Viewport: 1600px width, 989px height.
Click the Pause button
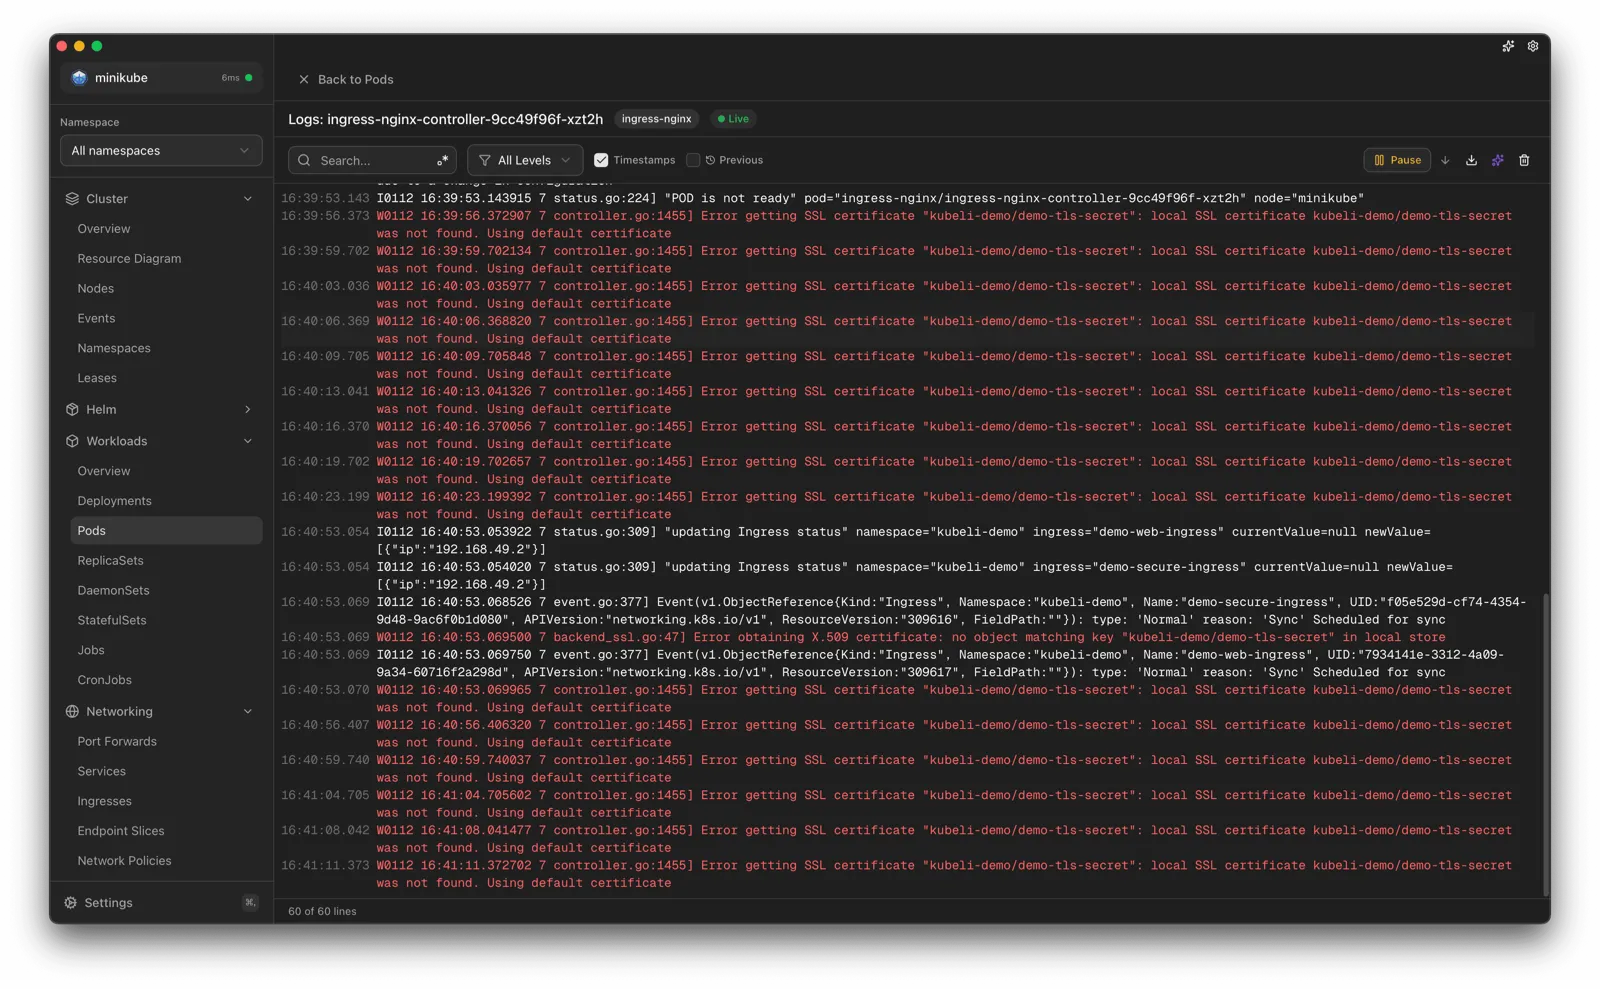click(x=1397, y=159)
